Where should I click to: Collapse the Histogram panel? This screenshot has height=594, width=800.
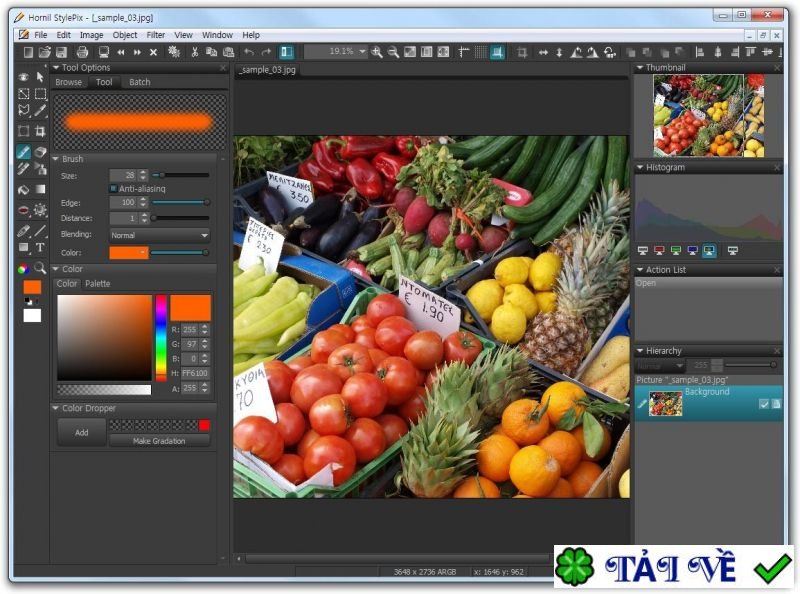(x=640, y=168)
